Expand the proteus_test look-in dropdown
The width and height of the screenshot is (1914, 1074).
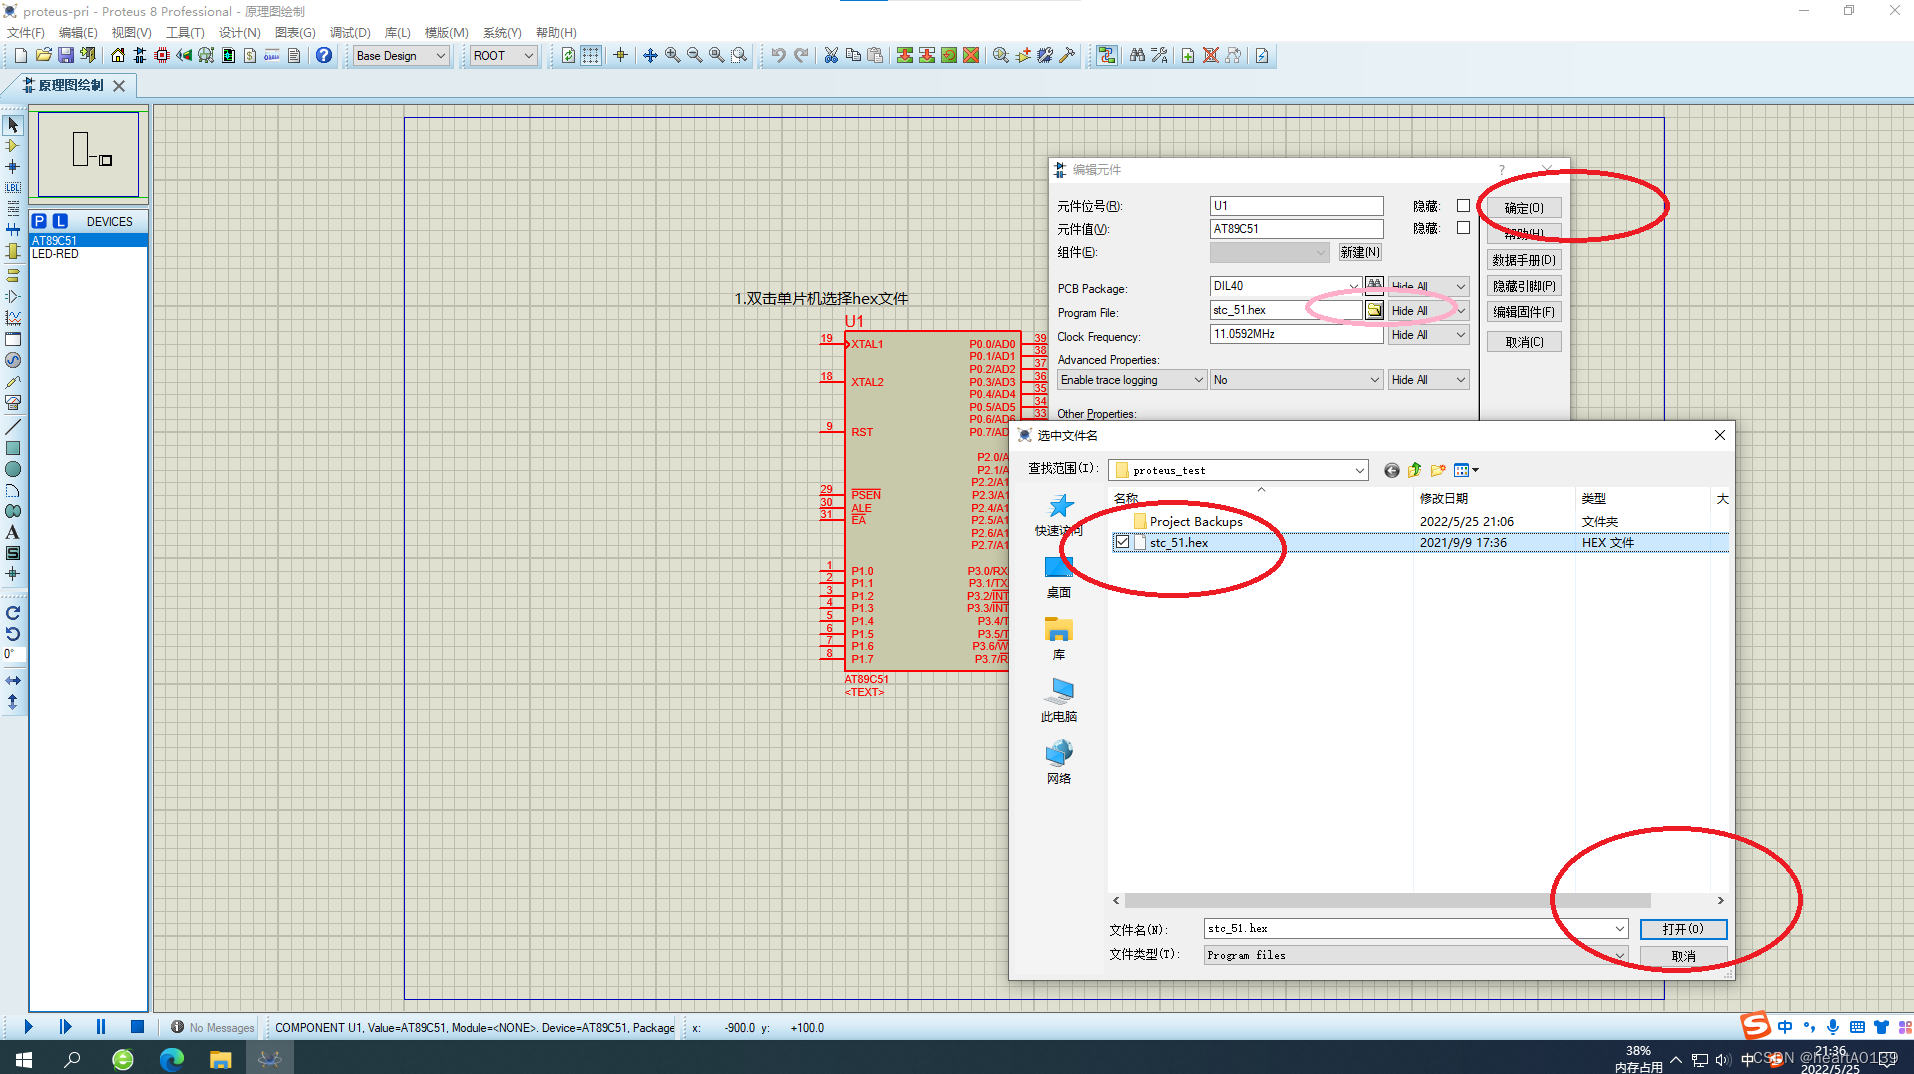click(1359, 470)
